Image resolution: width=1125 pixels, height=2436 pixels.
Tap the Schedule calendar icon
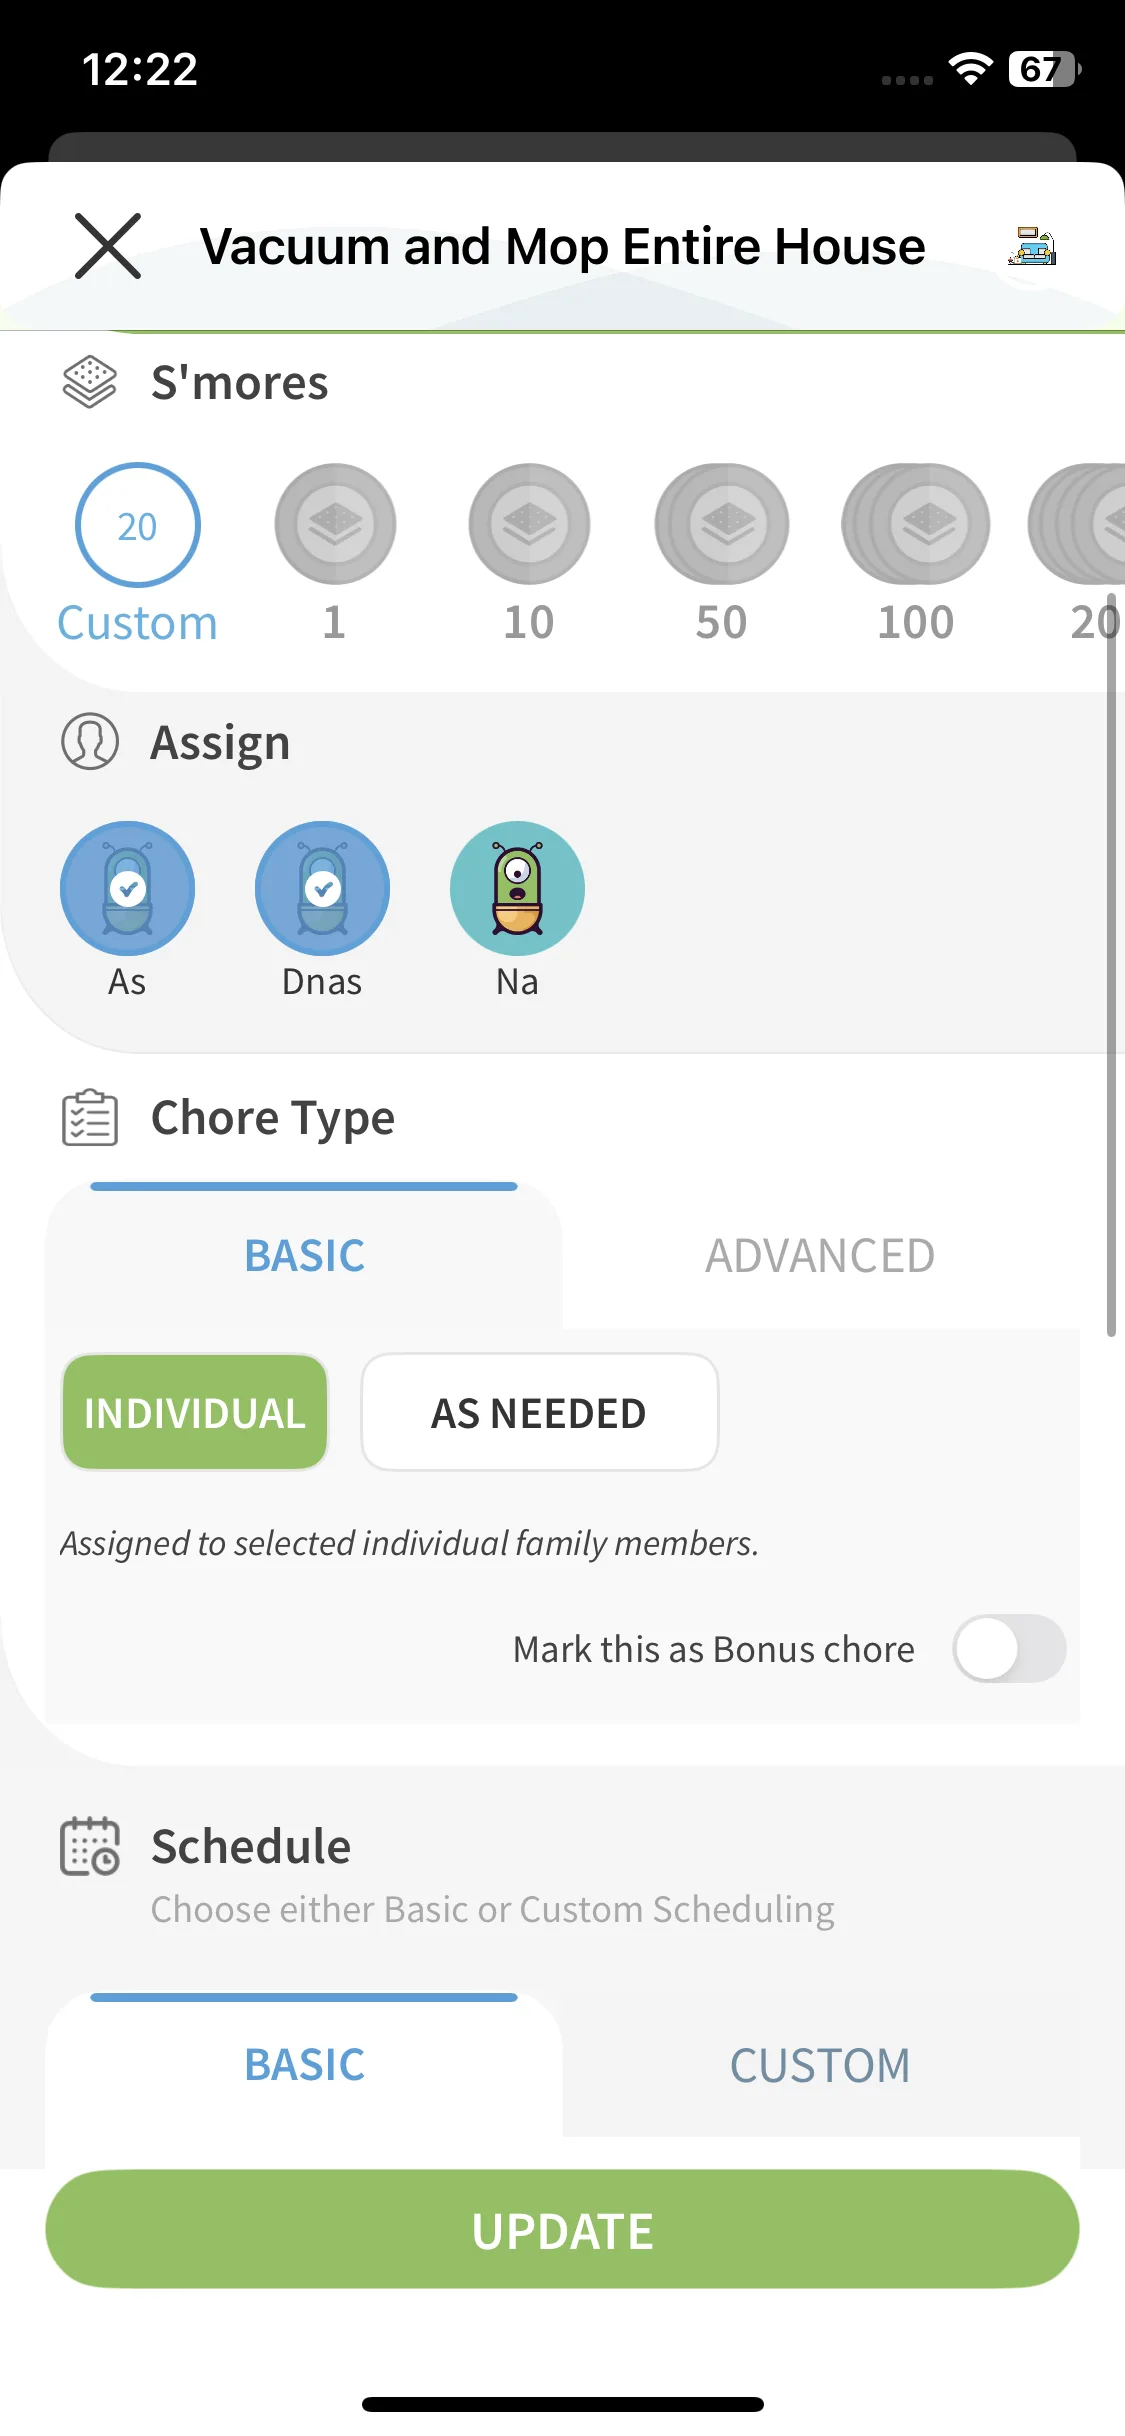point(90,1847)
